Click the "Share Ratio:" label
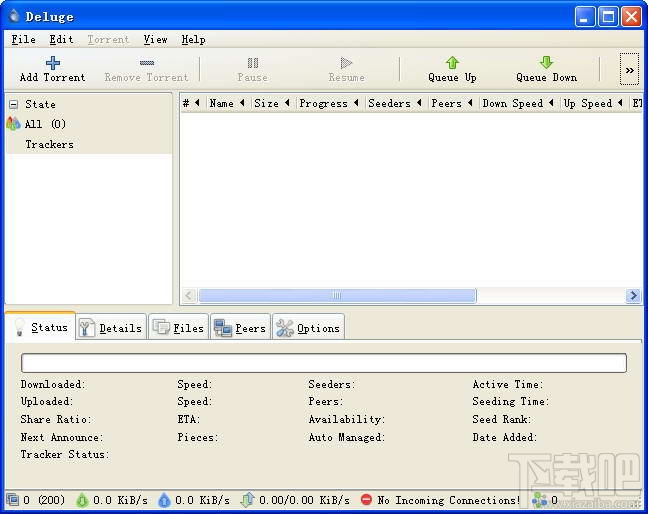 [56, 419]
